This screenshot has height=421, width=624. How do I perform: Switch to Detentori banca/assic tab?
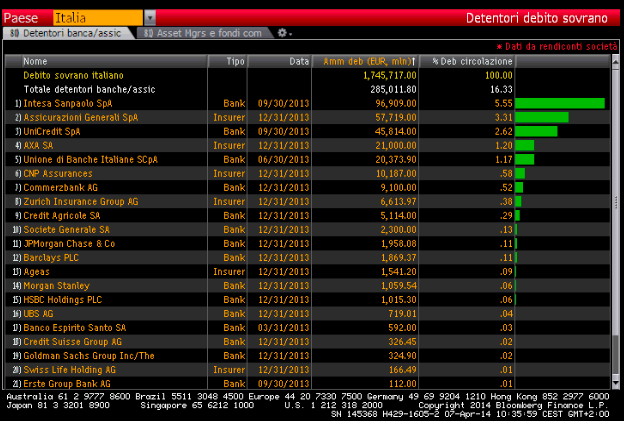point(68,33)
